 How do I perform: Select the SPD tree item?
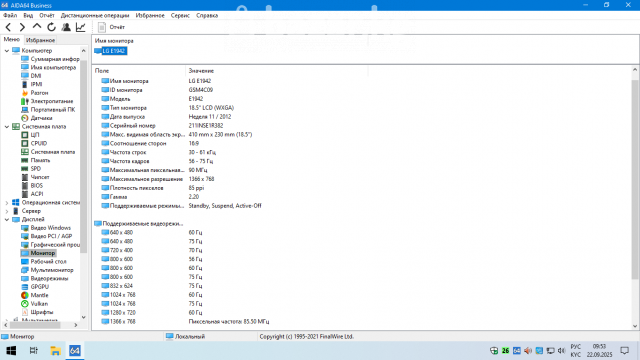click(31, 169)
